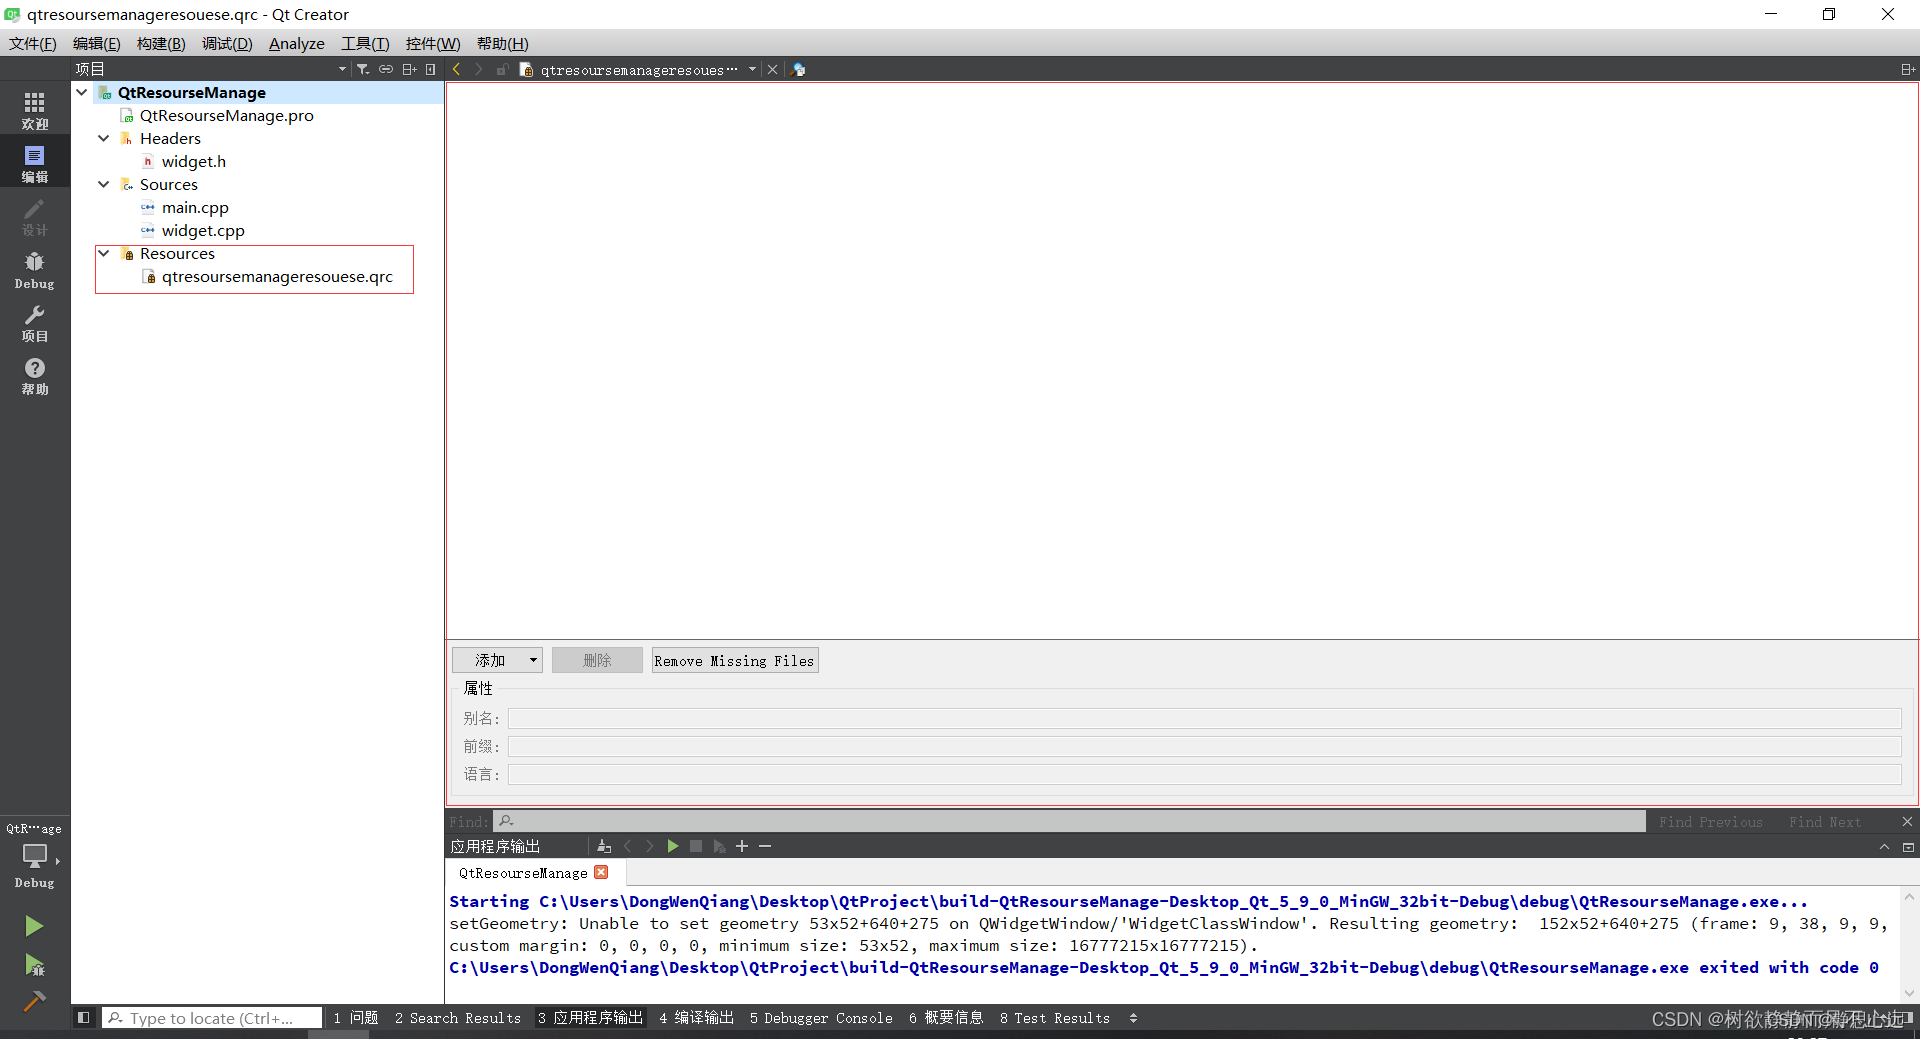The image size is (1920, 1039).
Task: Open the Welcome (欢迎) mode
Action: (34, 110)
